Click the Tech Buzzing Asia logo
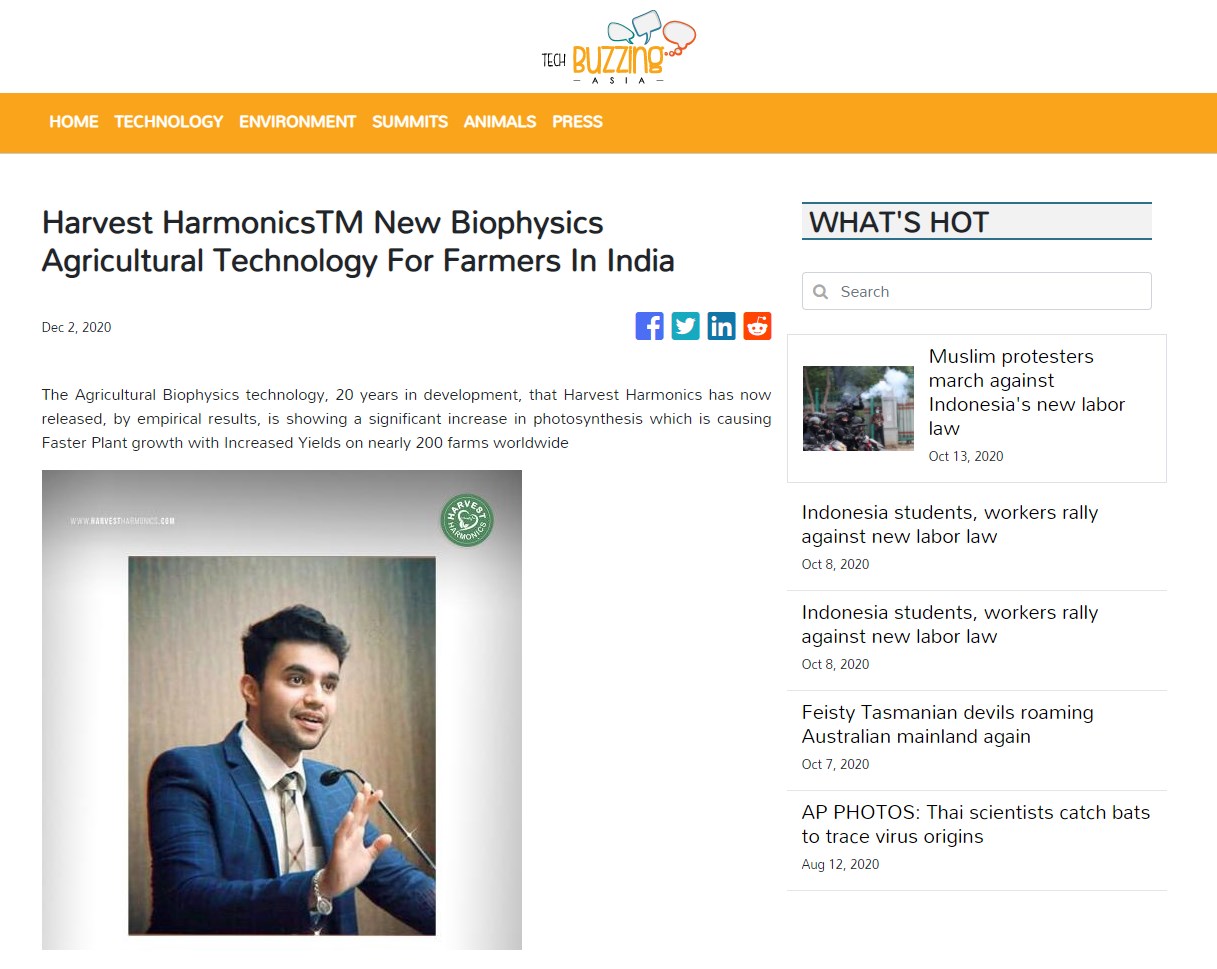 click(619, 47)
